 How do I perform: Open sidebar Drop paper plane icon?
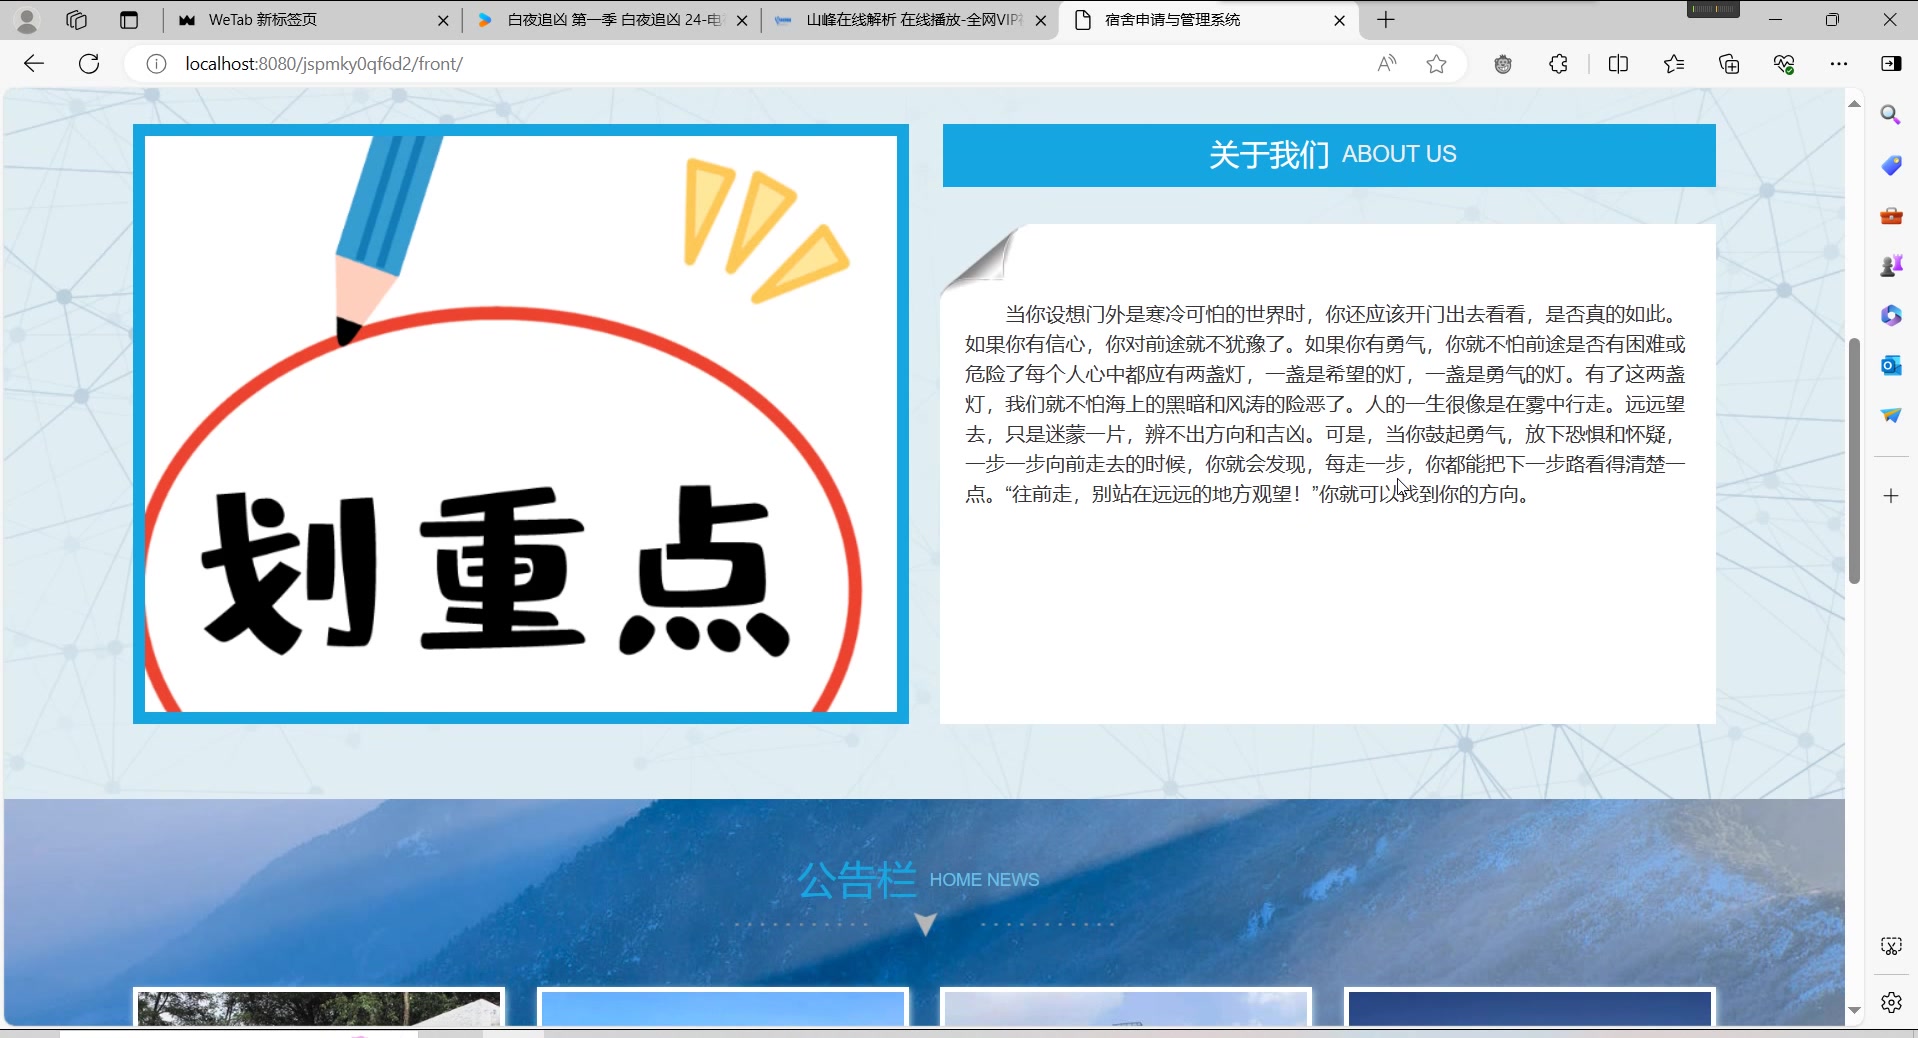[1890, 415]
